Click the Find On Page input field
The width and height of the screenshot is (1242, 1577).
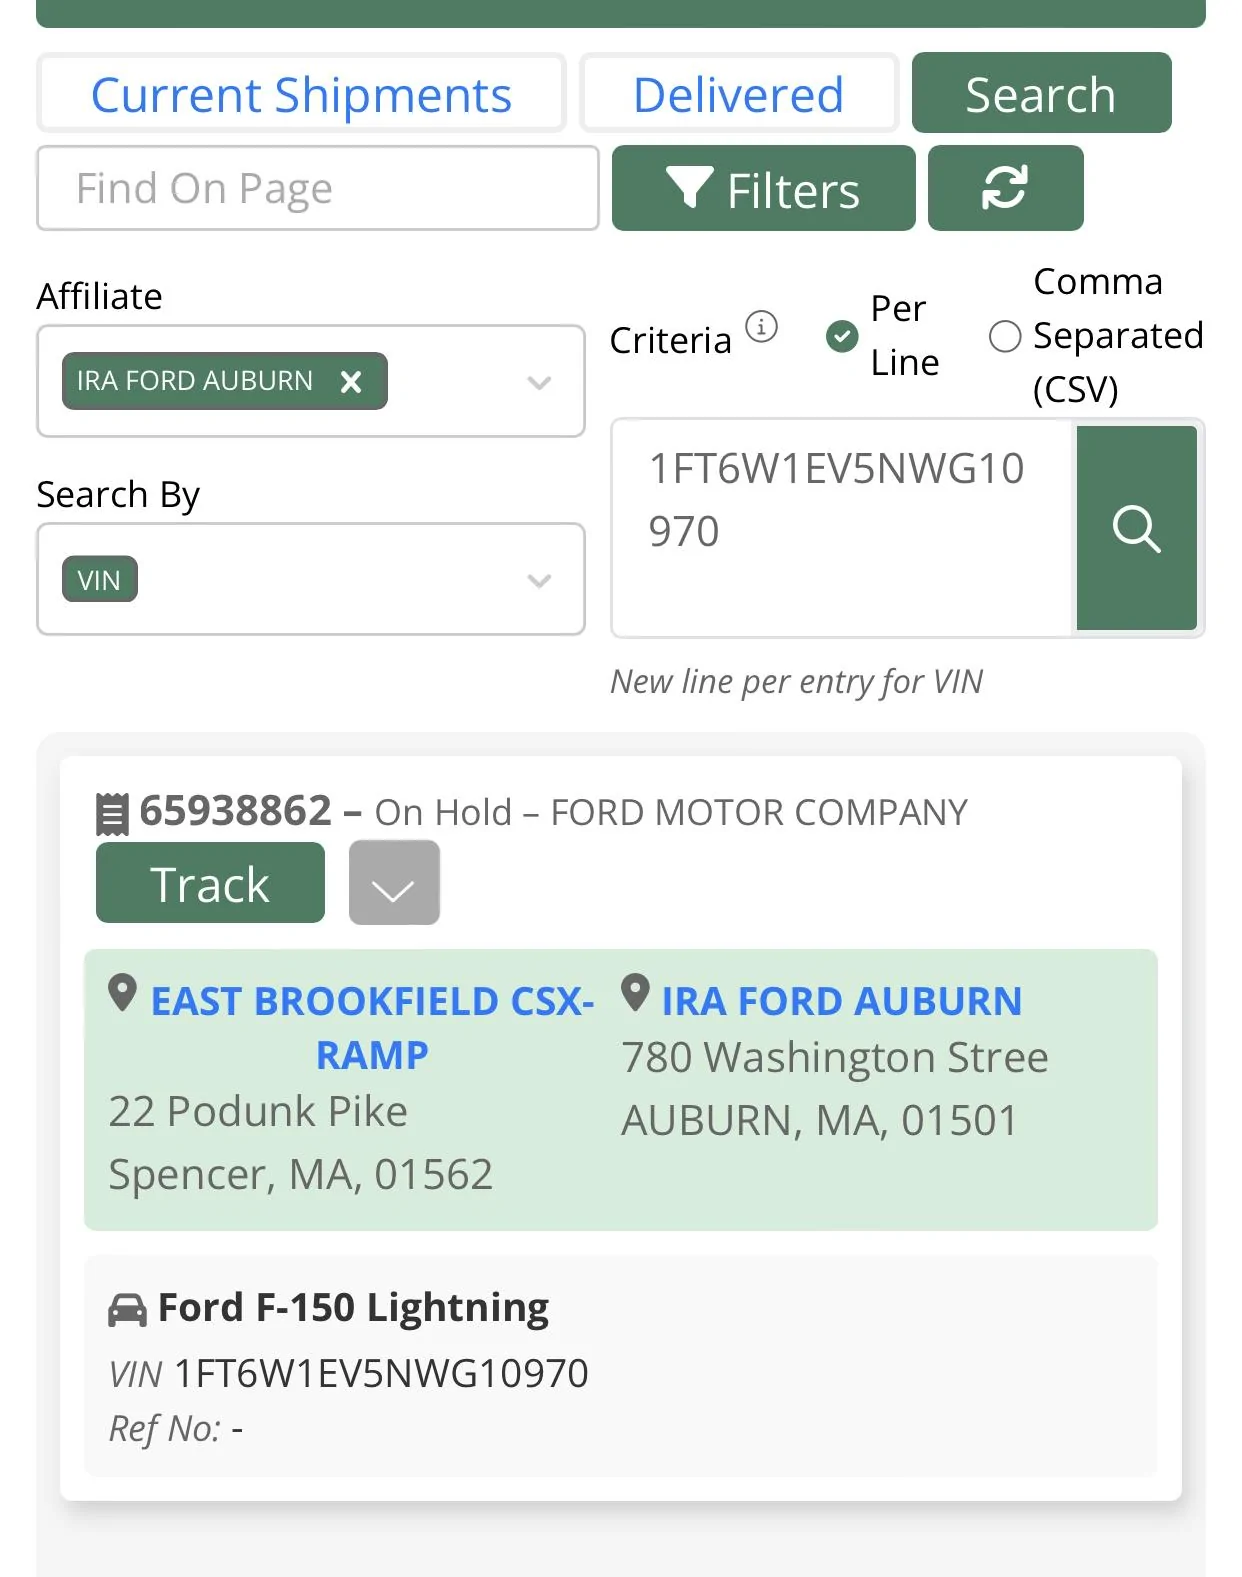tap(317, 188)
